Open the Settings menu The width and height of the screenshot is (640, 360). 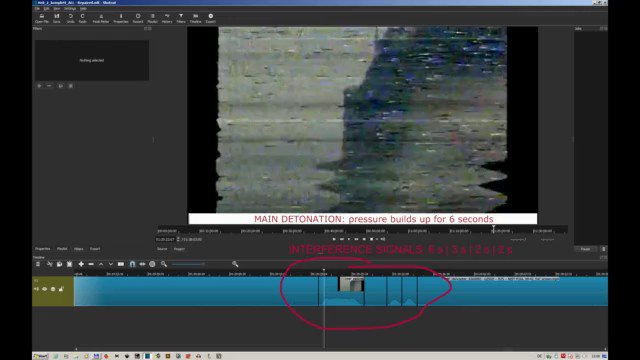pyautogui.click(x=70, y=9)
